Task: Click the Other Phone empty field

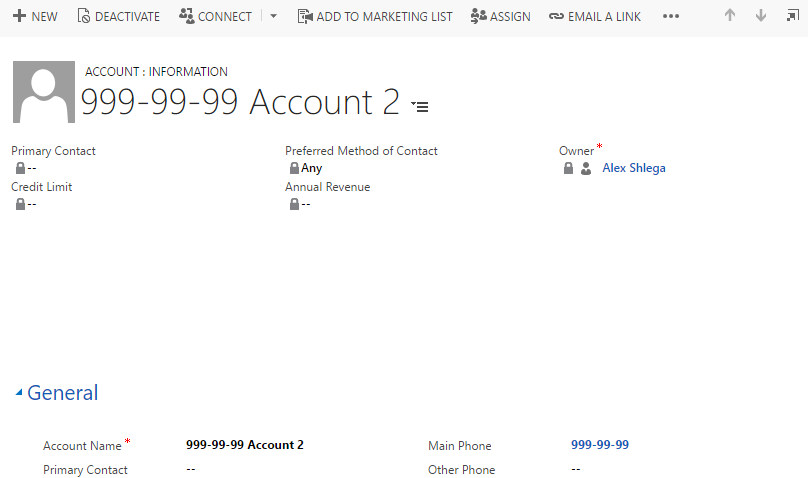Action: 576,469
